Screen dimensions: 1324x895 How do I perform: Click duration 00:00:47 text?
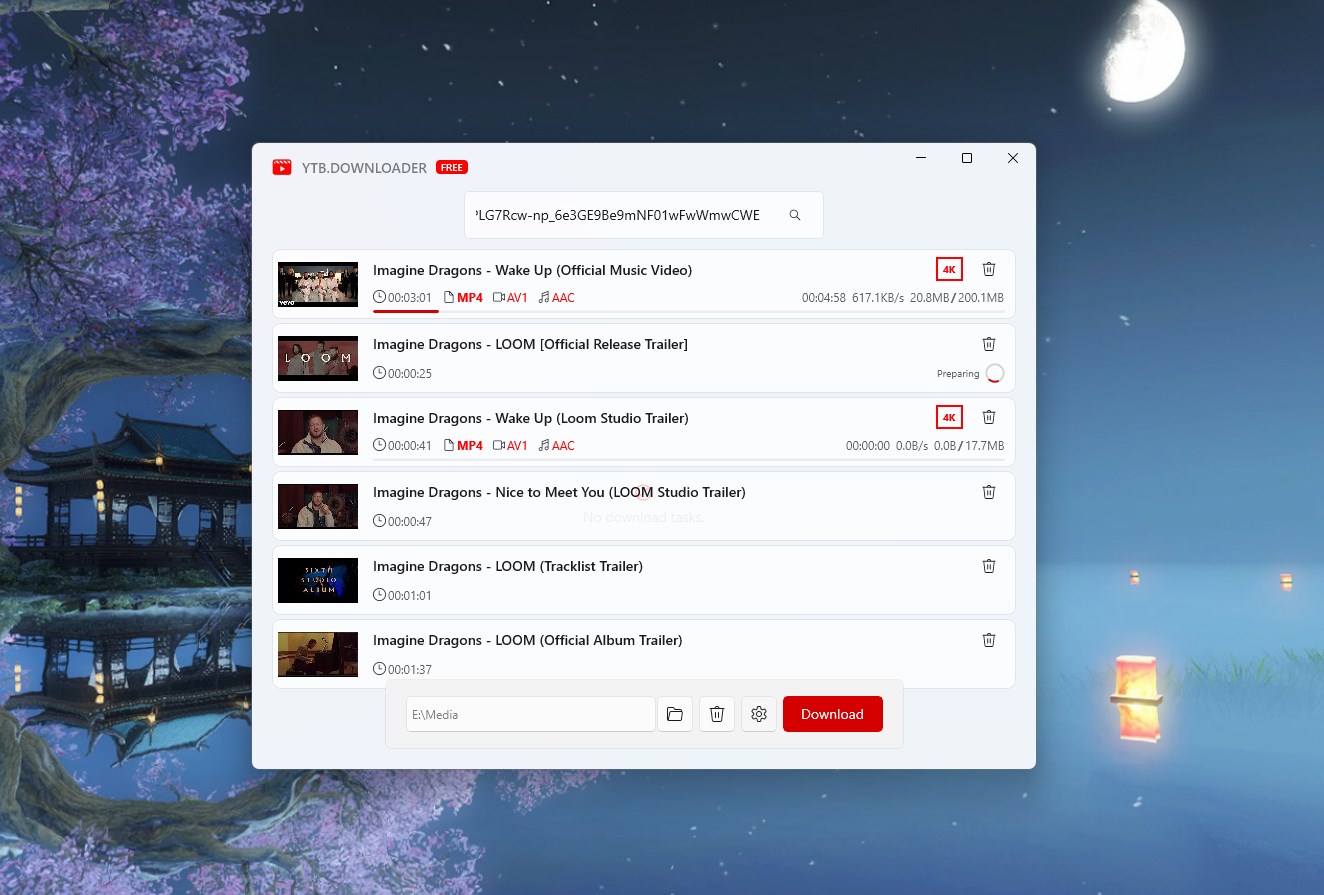point(410,522)
